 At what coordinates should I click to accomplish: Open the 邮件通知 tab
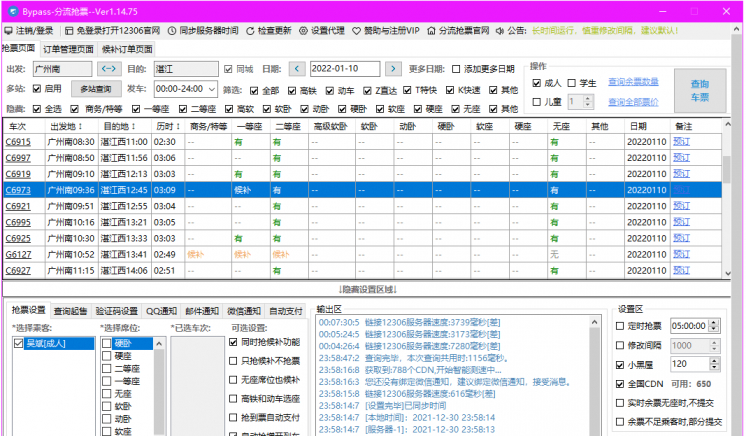pyautogui.click(x=202, y=311)
